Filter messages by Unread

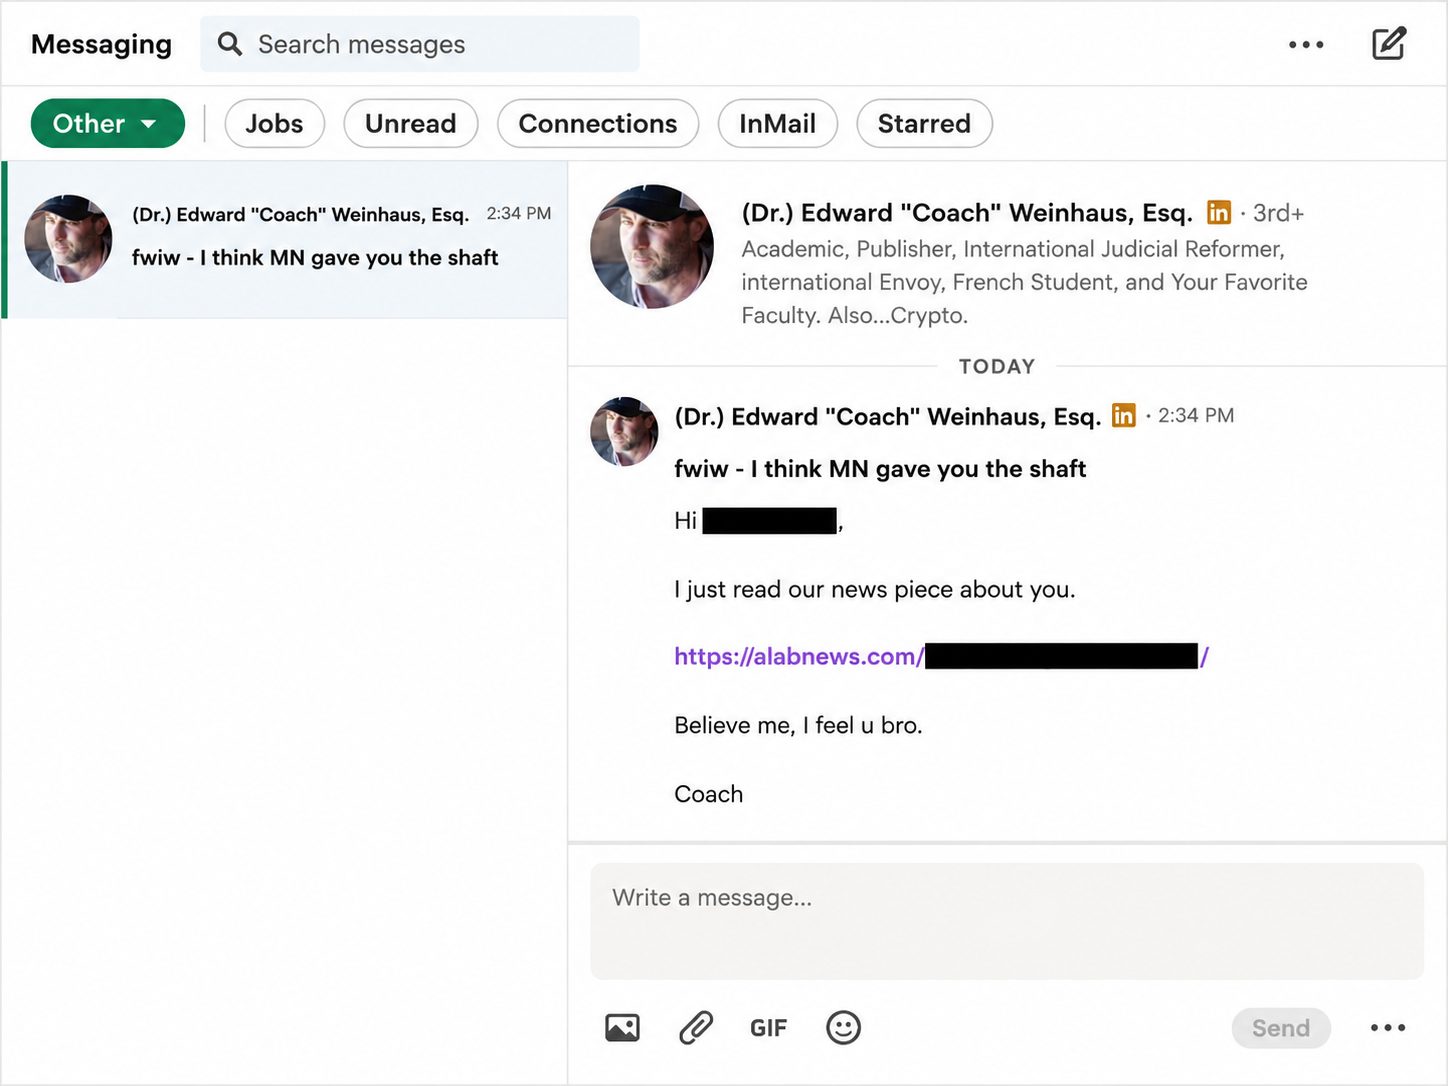point(410,123)
